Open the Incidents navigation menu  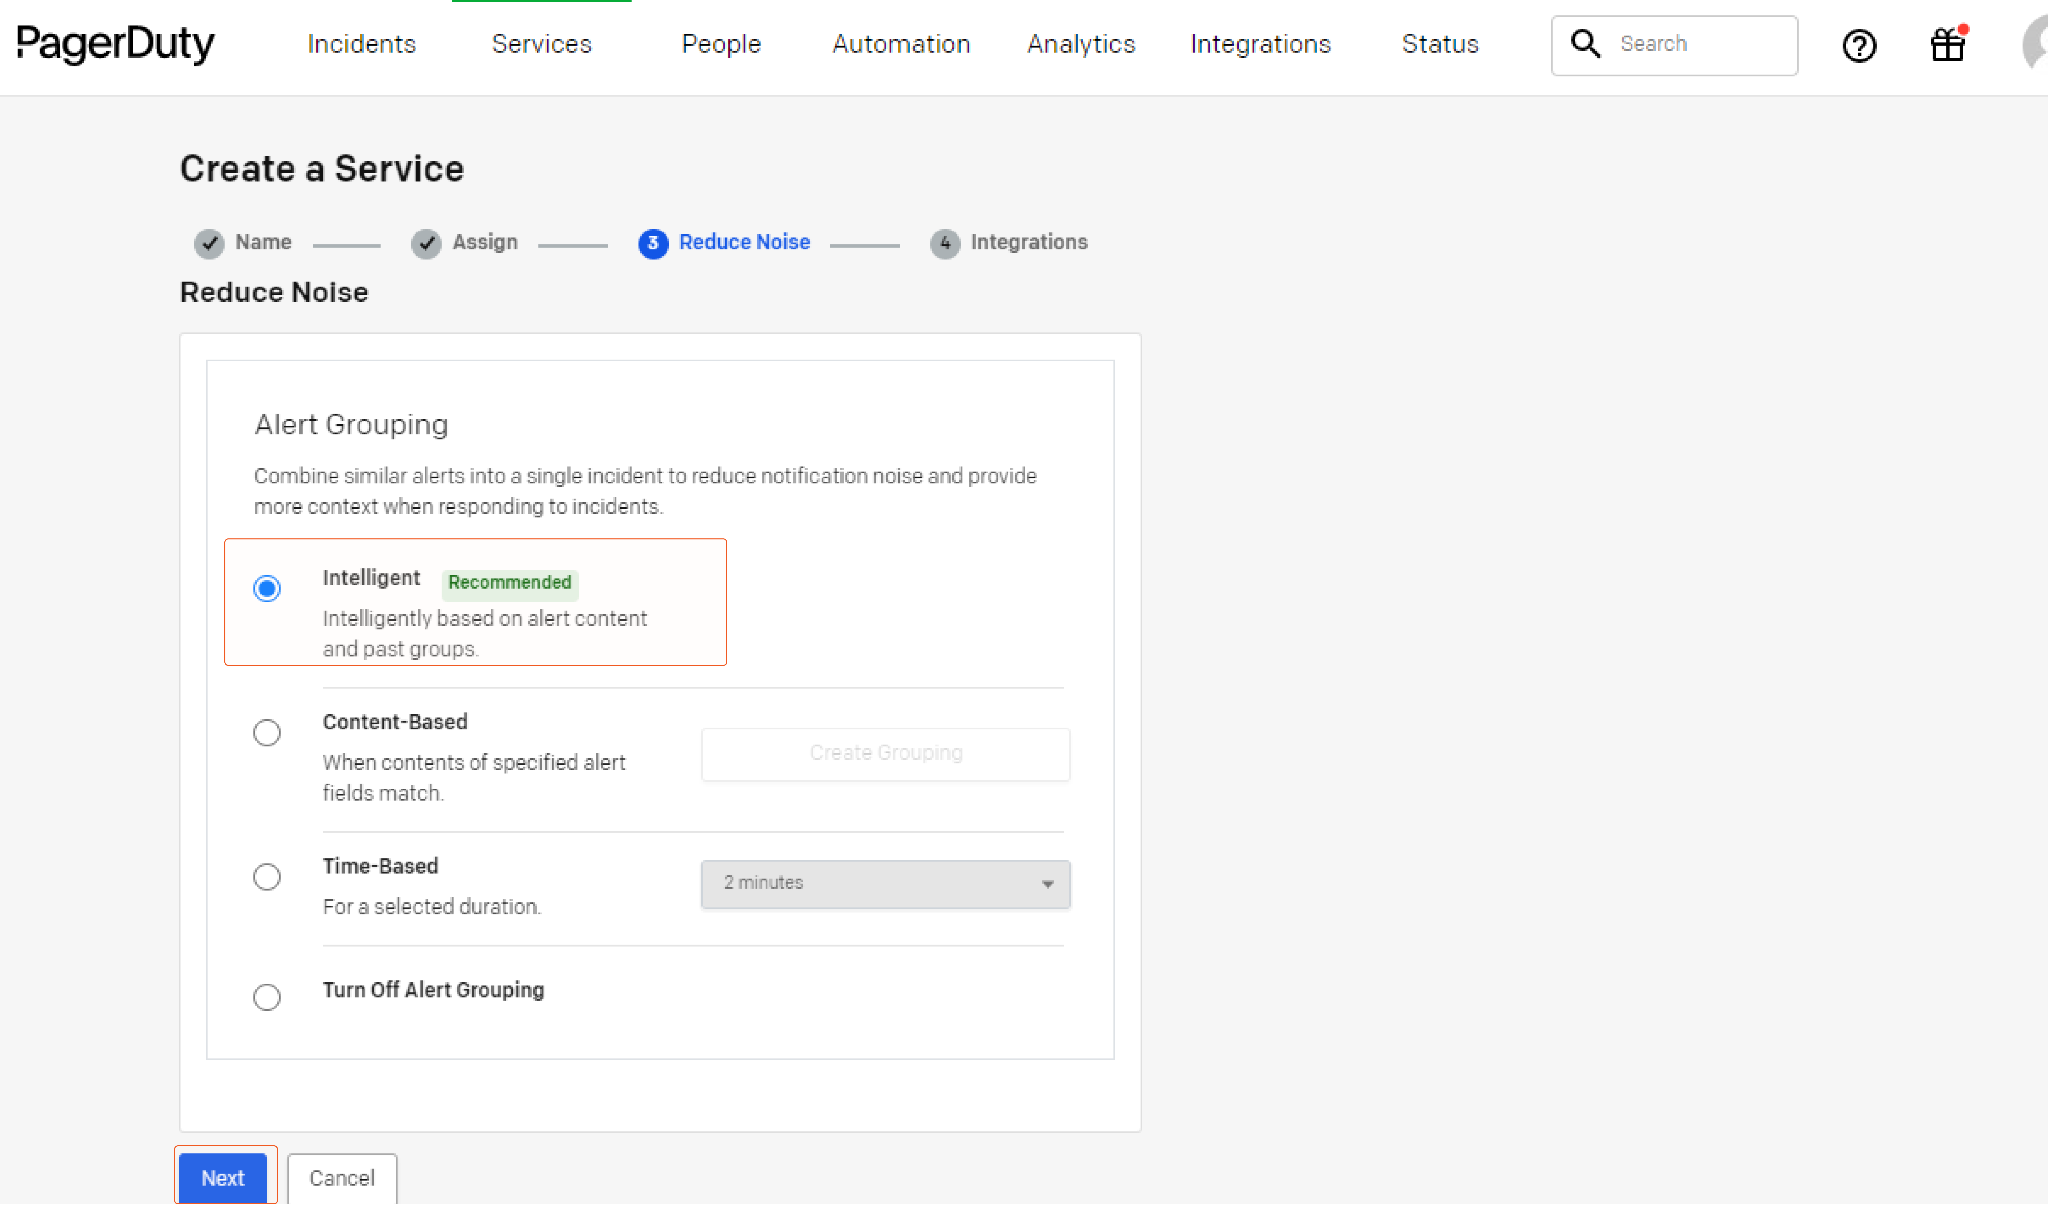(x=361, y=44)
